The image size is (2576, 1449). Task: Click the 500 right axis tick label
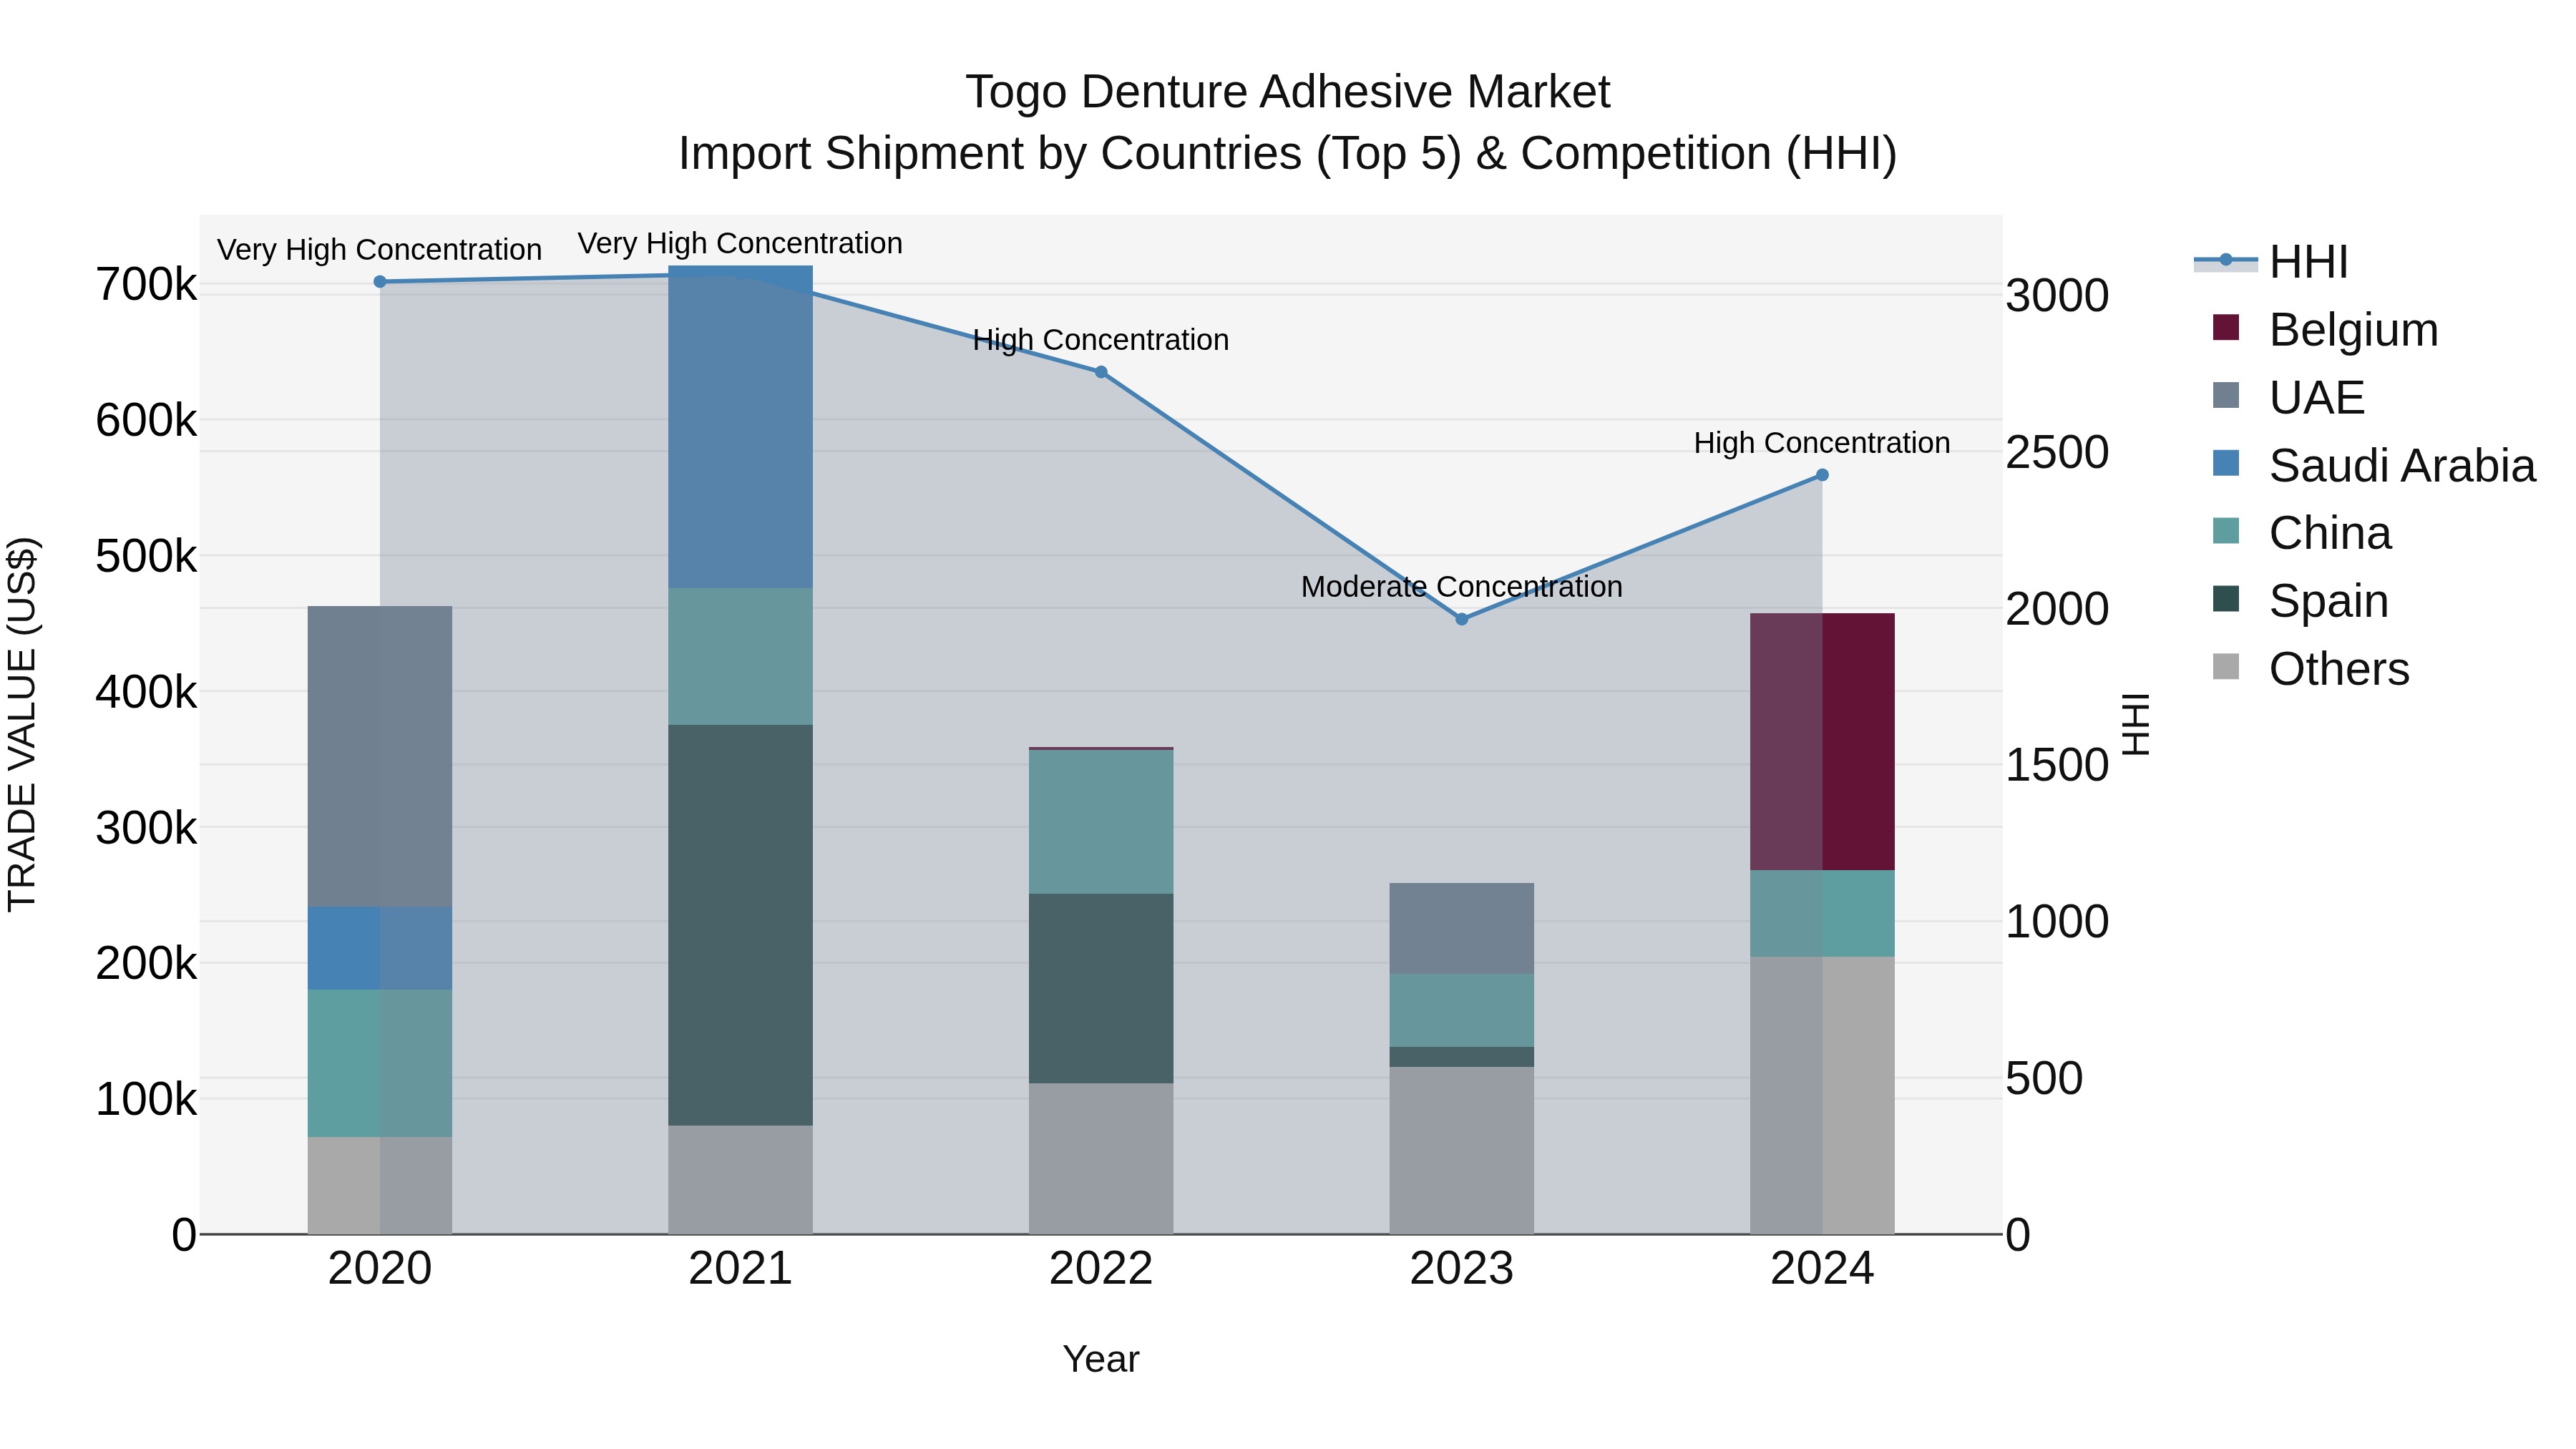tap(2045, 1079)
